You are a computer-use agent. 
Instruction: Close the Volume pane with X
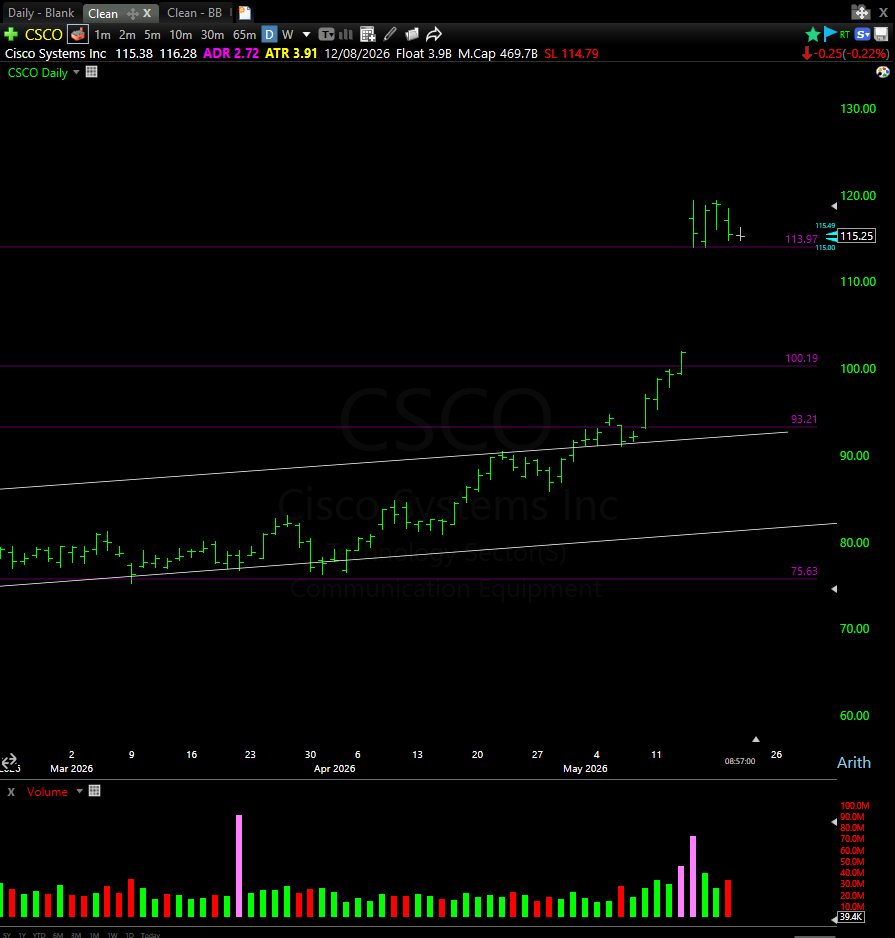[x=11, y=791]
